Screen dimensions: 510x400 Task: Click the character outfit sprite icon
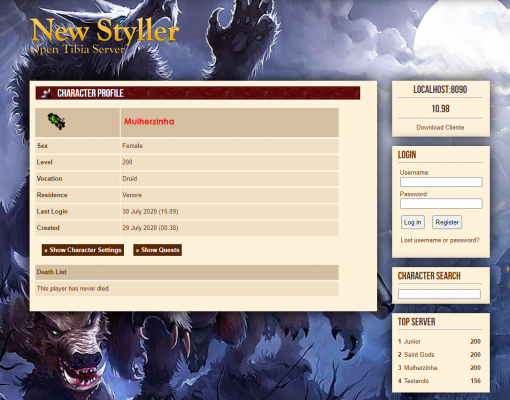(56, 121)
